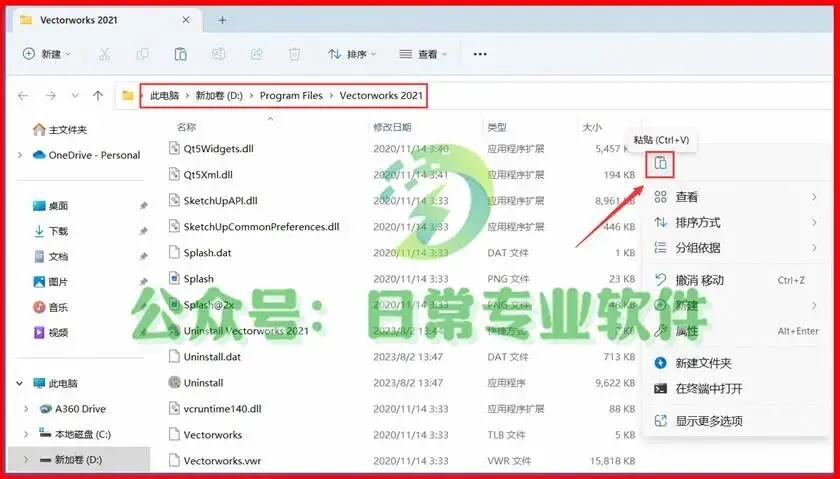Select the Vectorworks 2021 tab

tap(106, 20)
